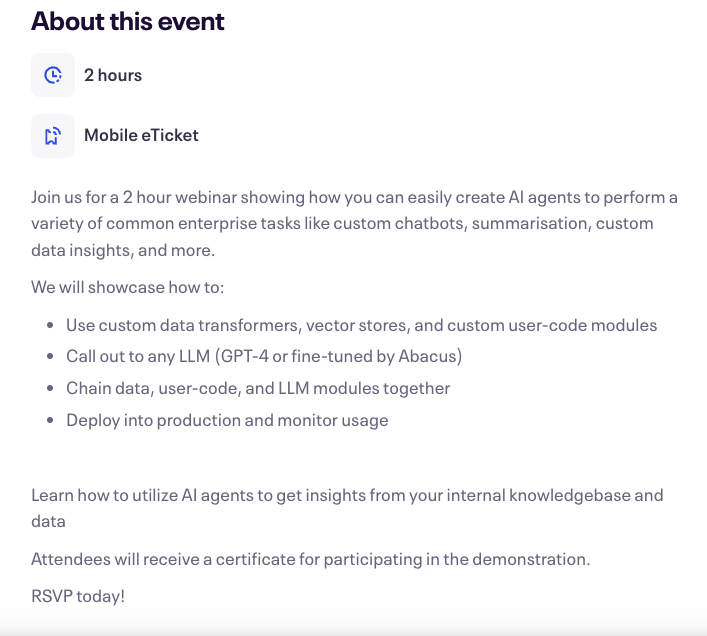Click the 'Attendees will receive a certificate' sentence

[311, 559]
